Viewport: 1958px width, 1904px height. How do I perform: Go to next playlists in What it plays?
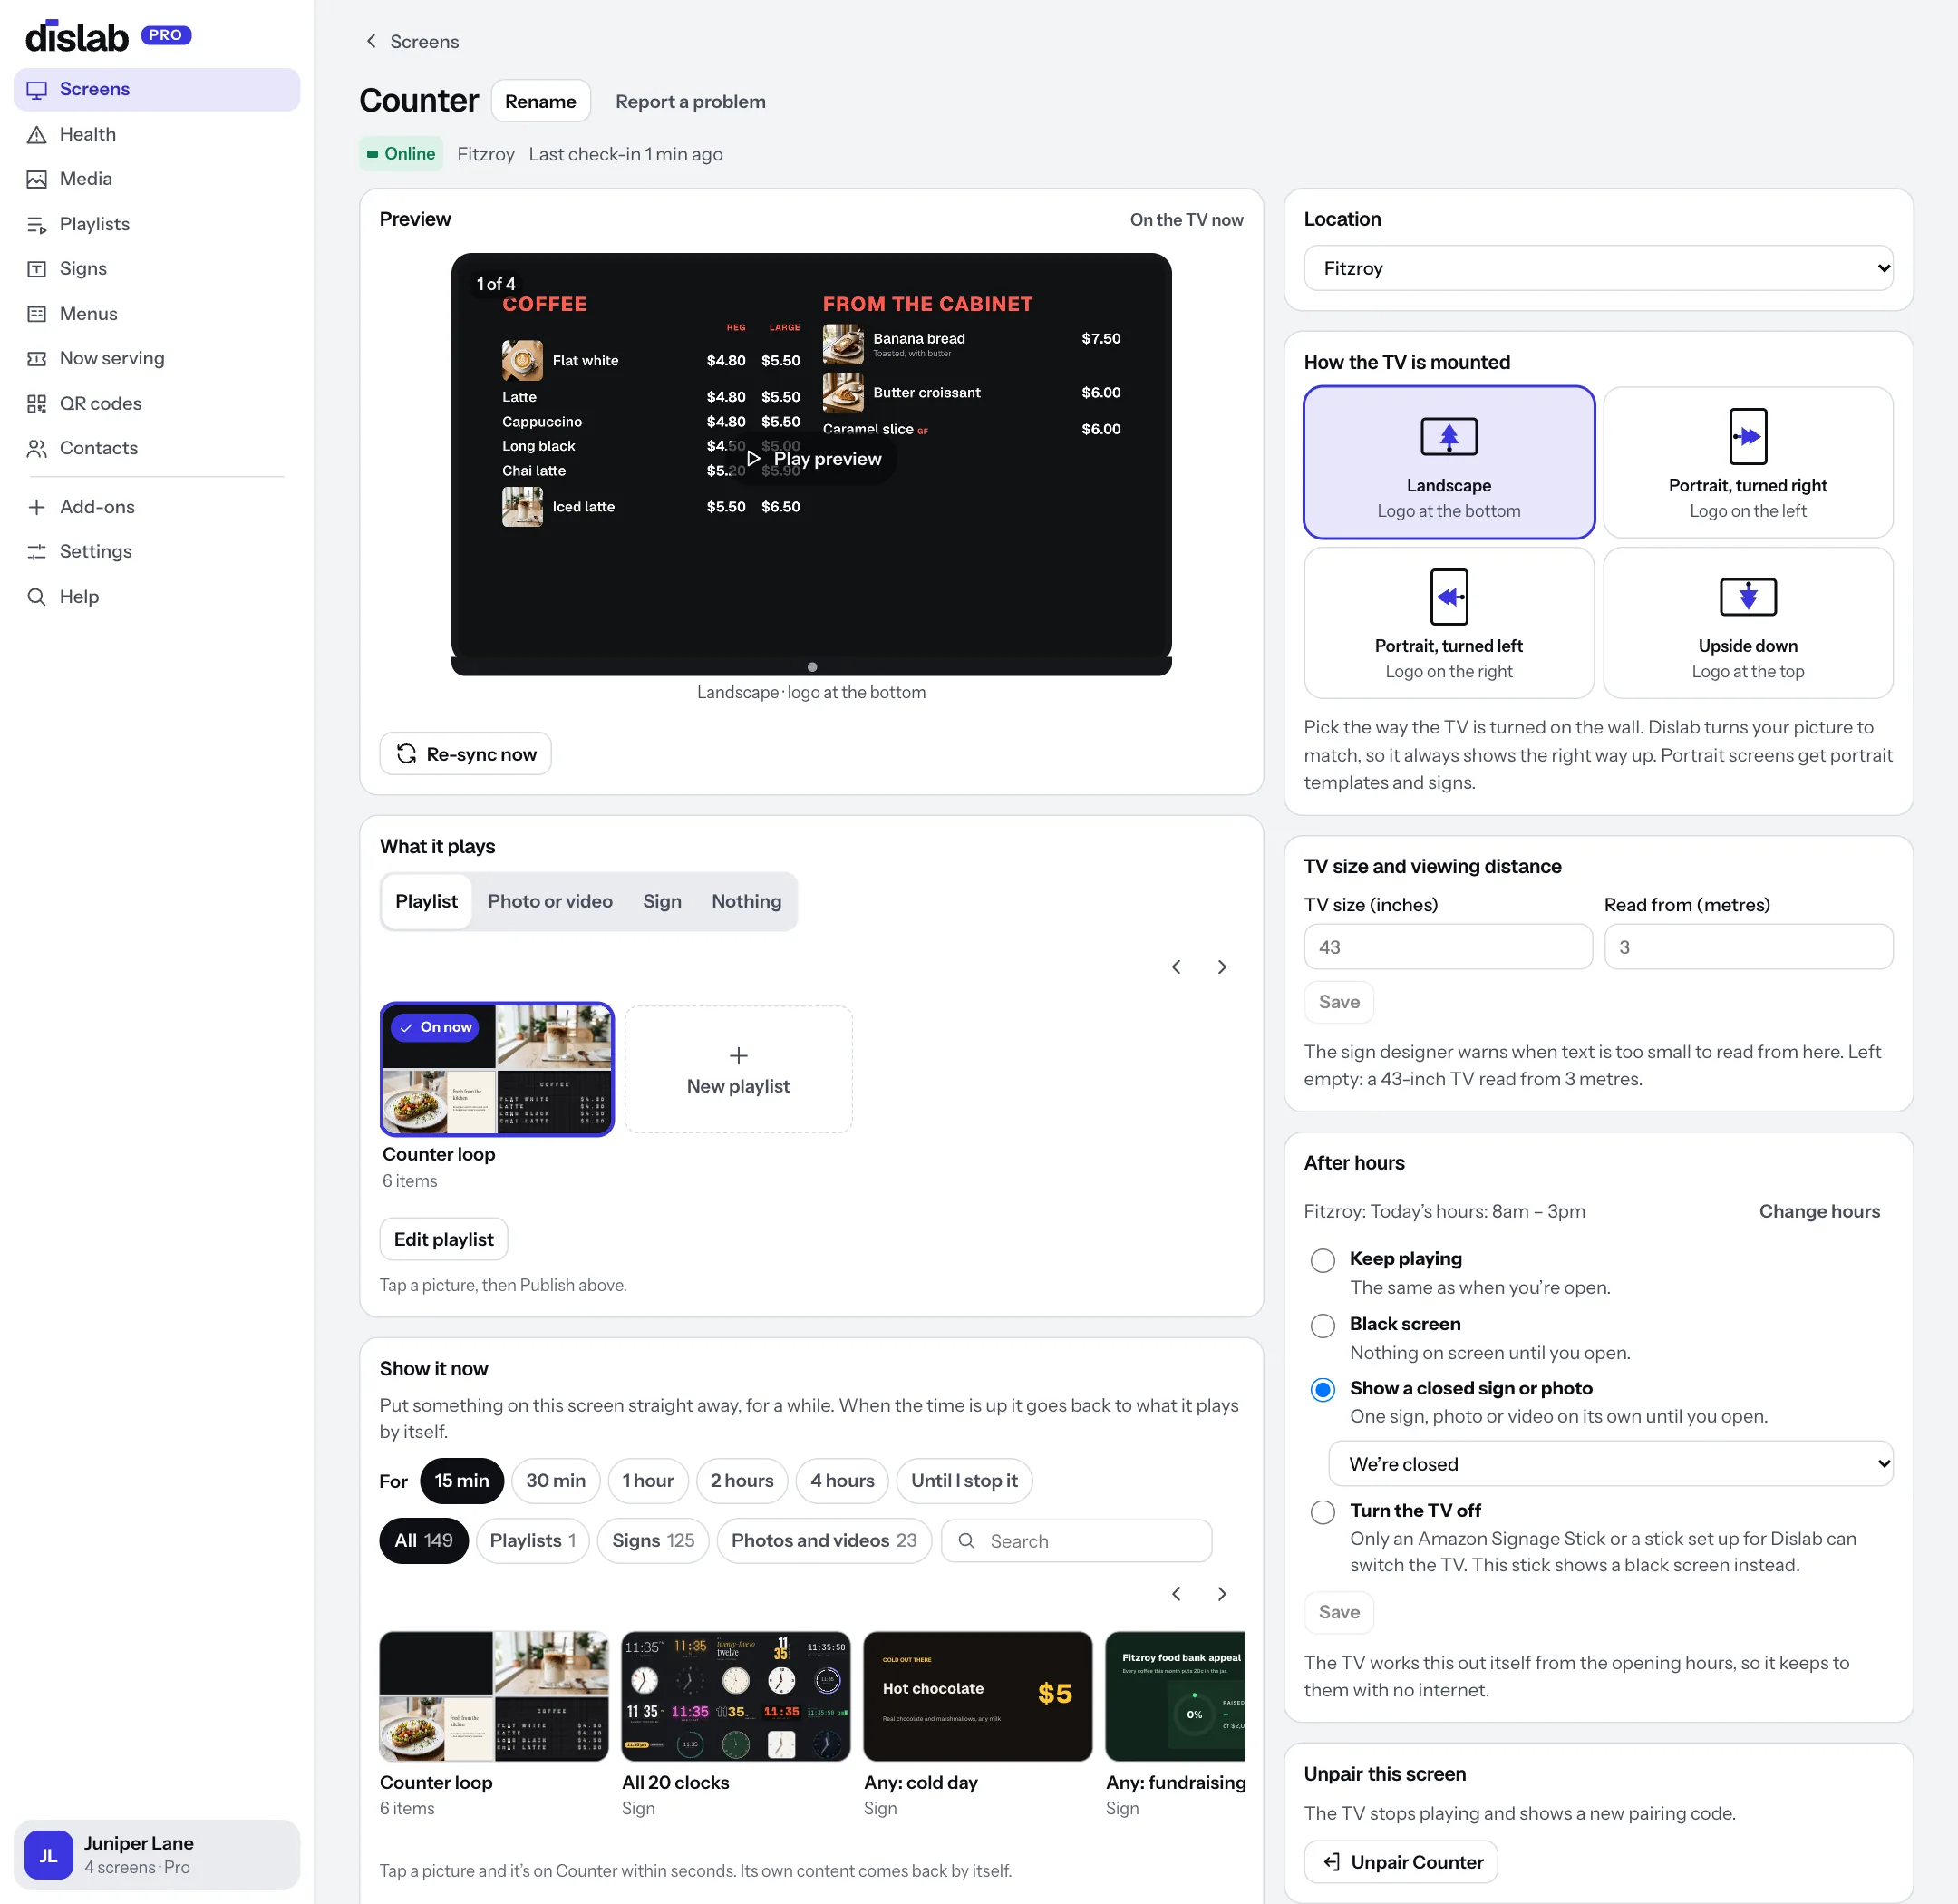1221,967
